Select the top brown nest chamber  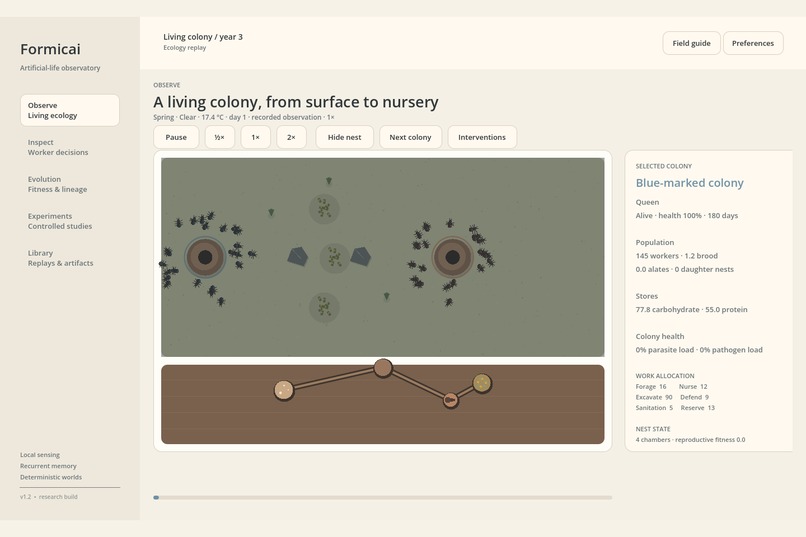click(x=383, y=368)
